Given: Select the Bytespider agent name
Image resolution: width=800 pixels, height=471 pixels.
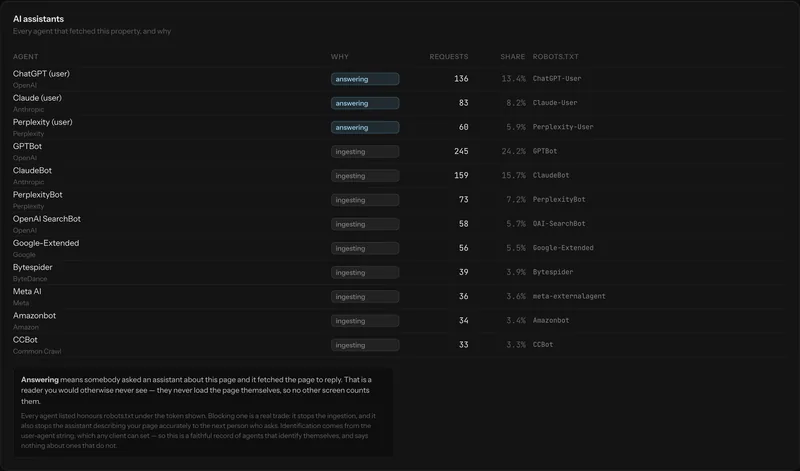Looking at the screenshot, I should (33, 267).
